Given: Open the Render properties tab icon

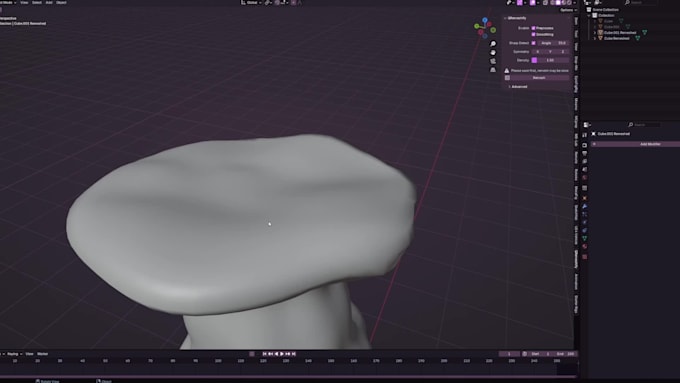Looking at the screenshot, I should point(585,145).
